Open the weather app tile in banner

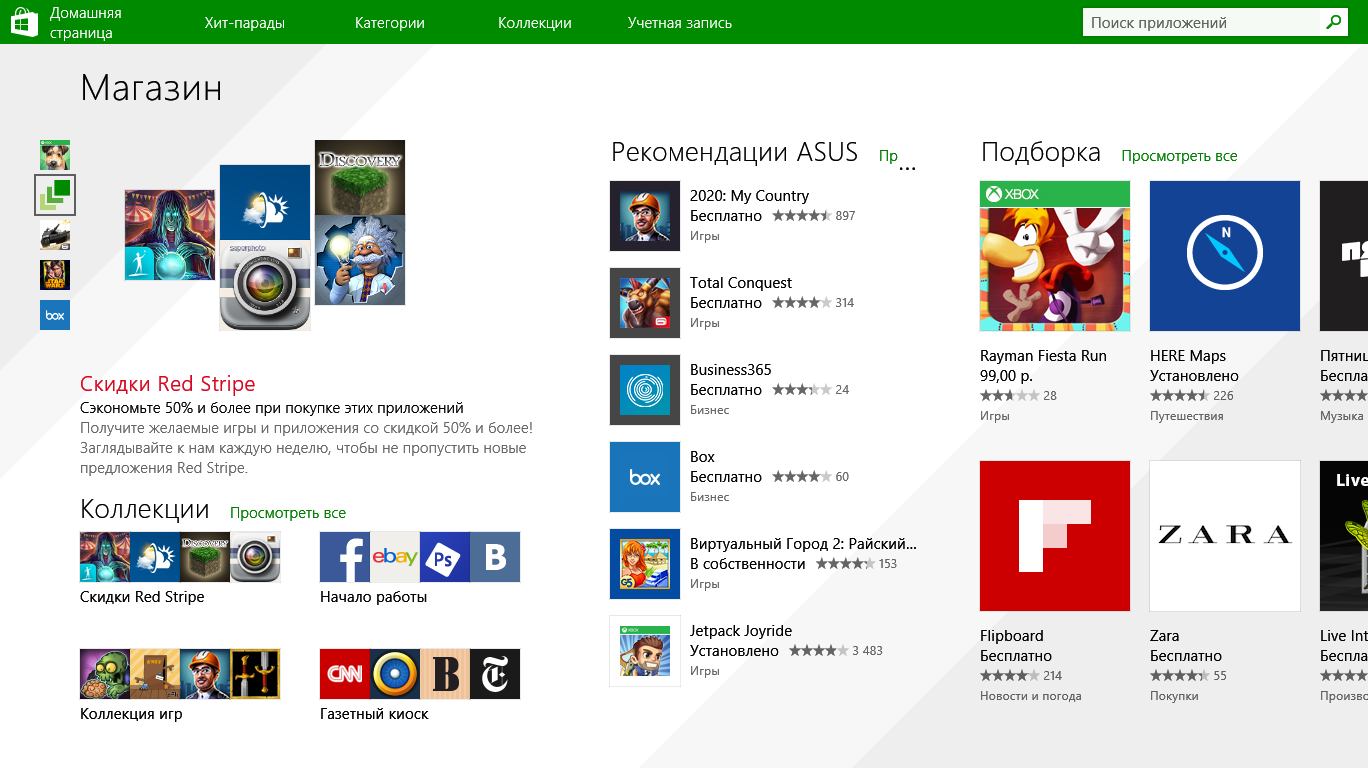tap(265, 202)
